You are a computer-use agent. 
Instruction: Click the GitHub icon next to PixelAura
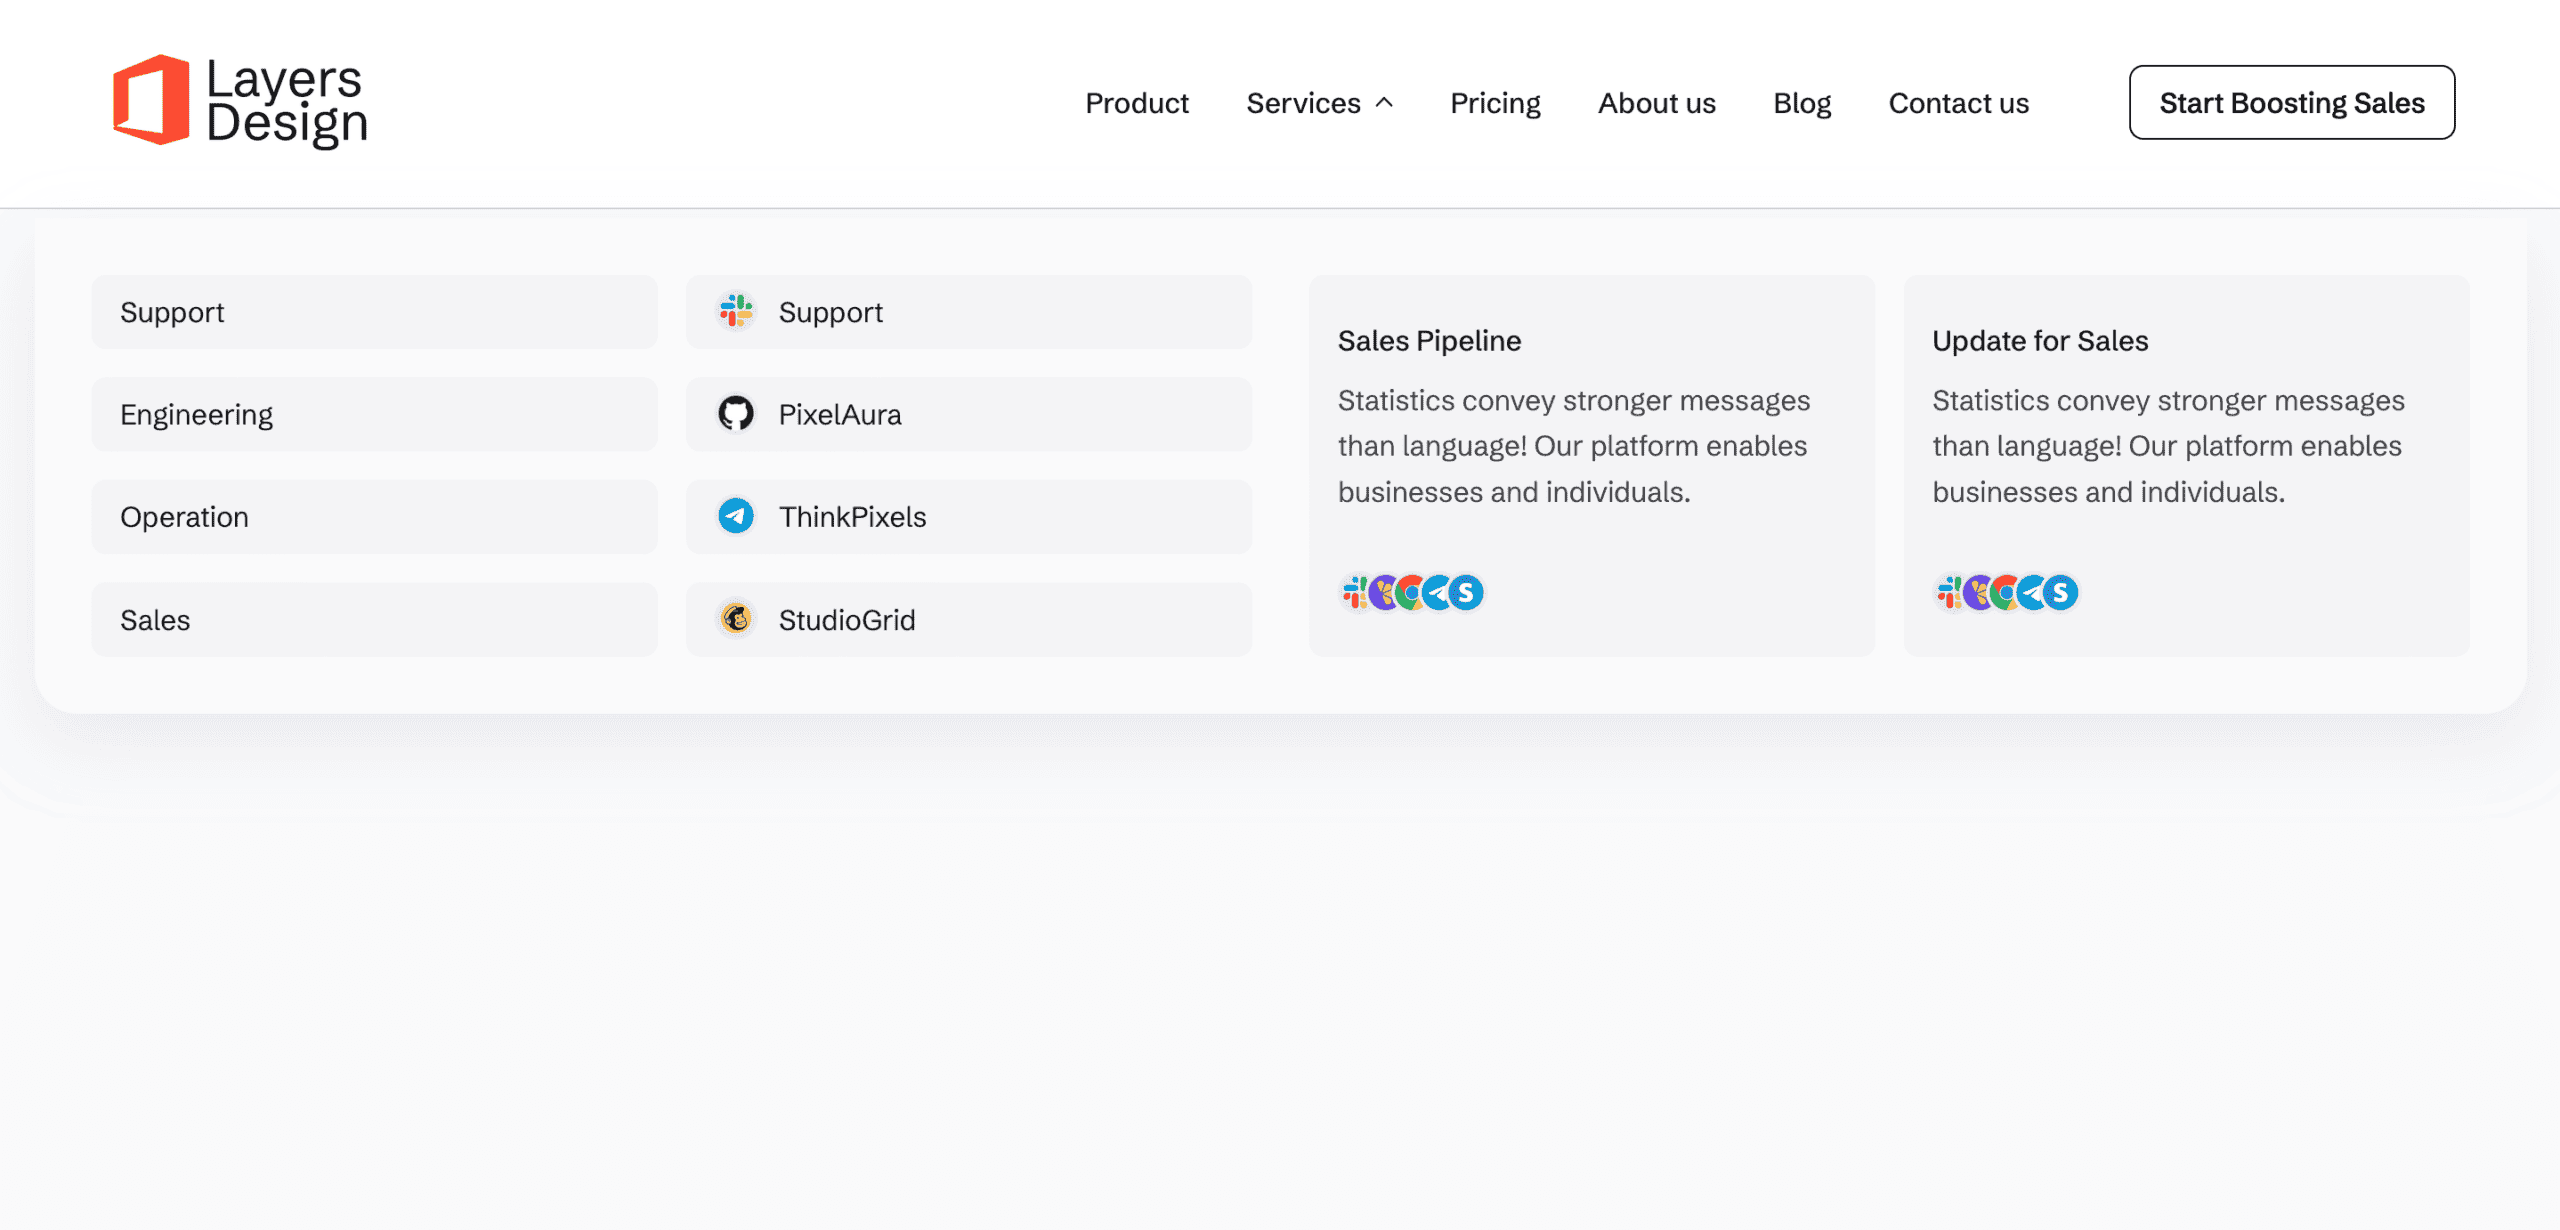click(736, 414)
